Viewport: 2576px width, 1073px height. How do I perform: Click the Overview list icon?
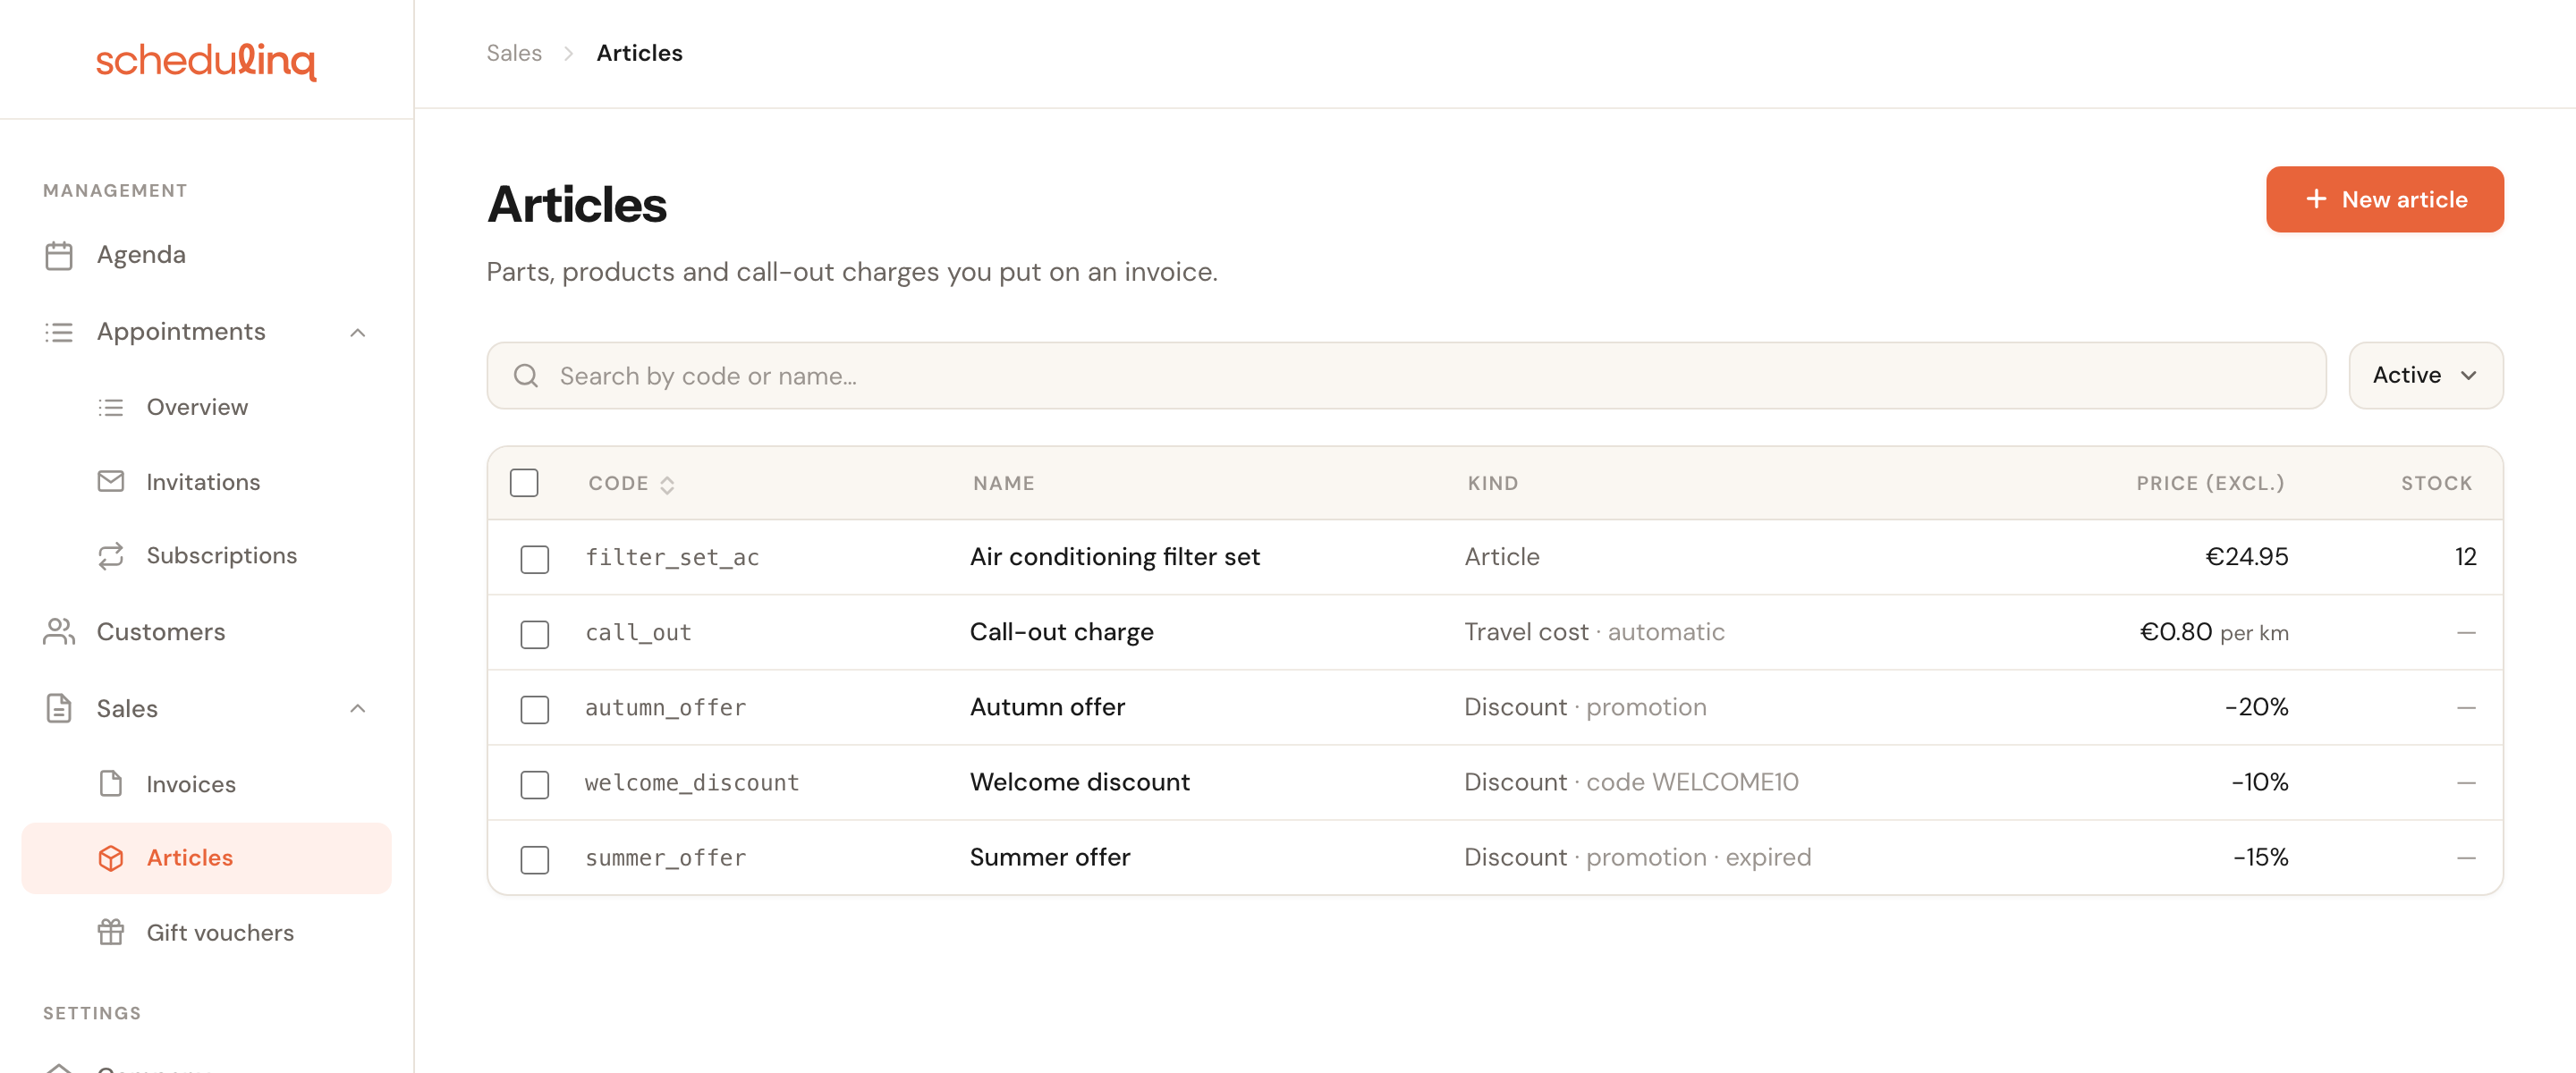(x=111, y=407)
